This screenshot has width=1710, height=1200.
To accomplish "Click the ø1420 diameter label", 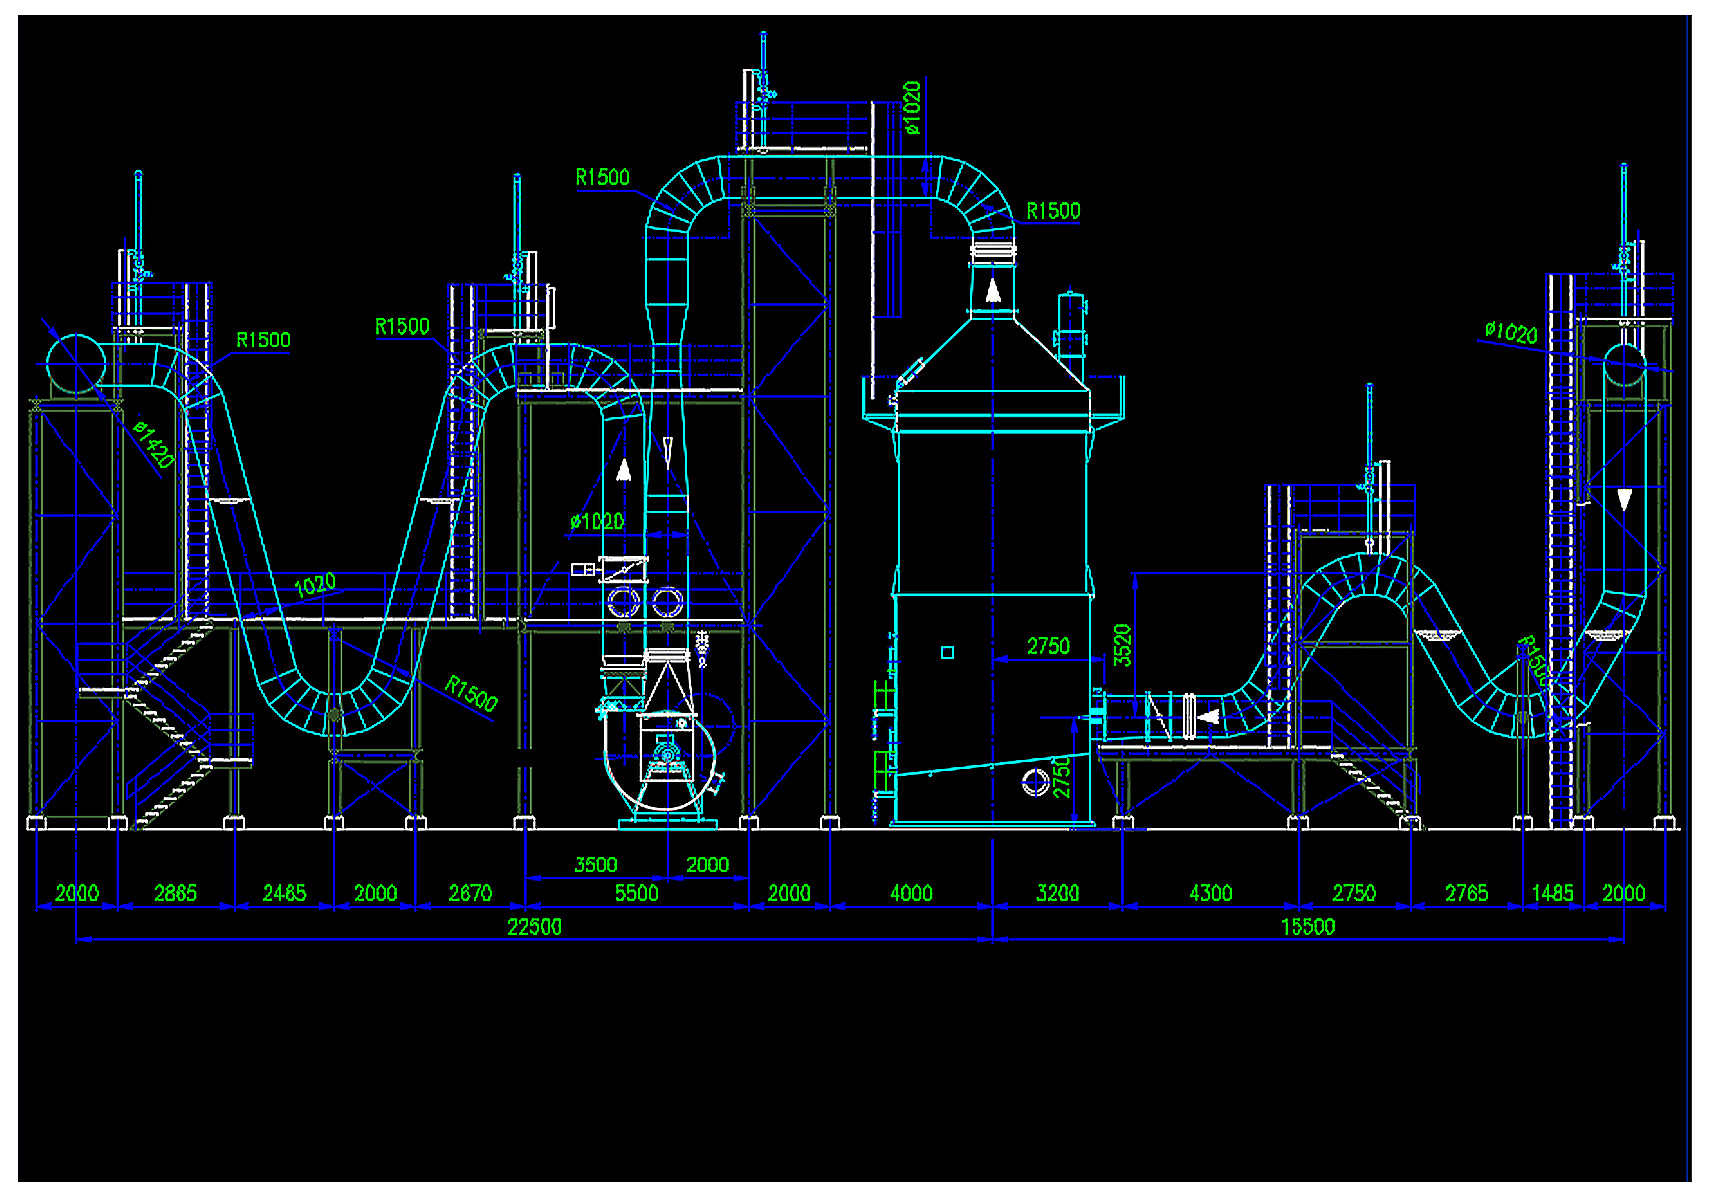I will 155,445.
